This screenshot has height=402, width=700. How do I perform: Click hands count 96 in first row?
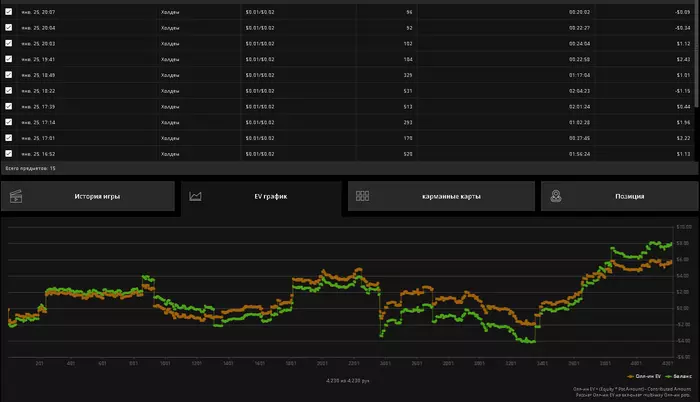(x=409, y=12)
